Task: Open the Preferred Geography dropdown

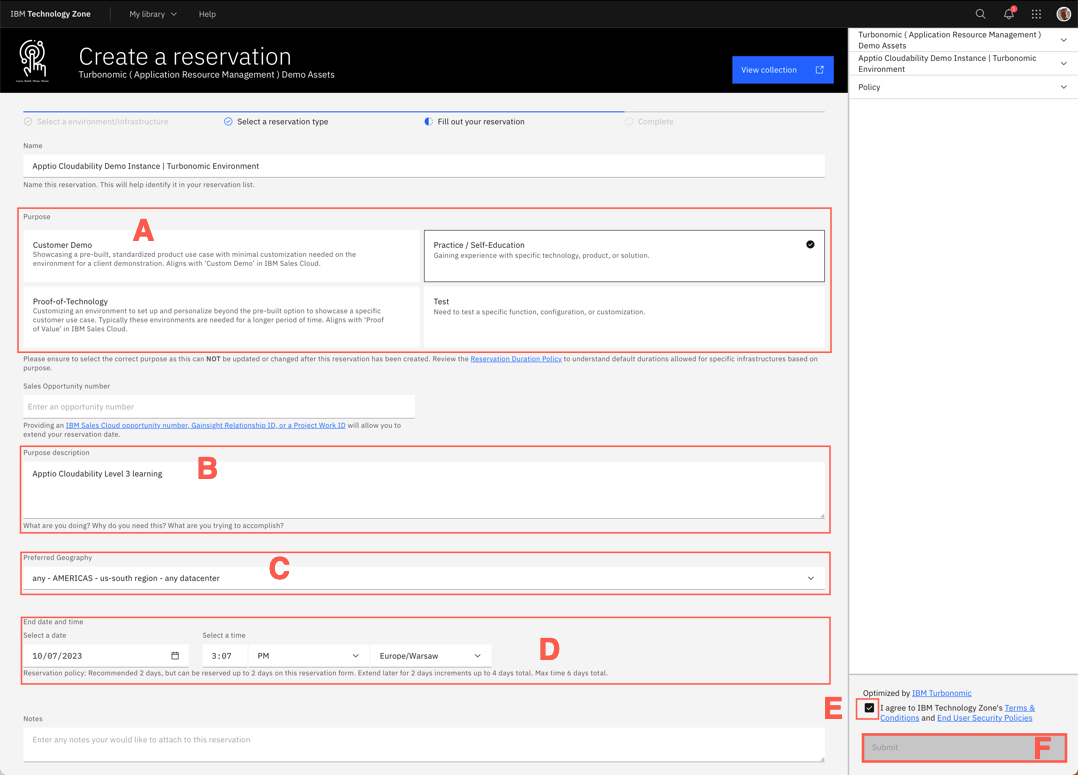Action: click(424, 578)
